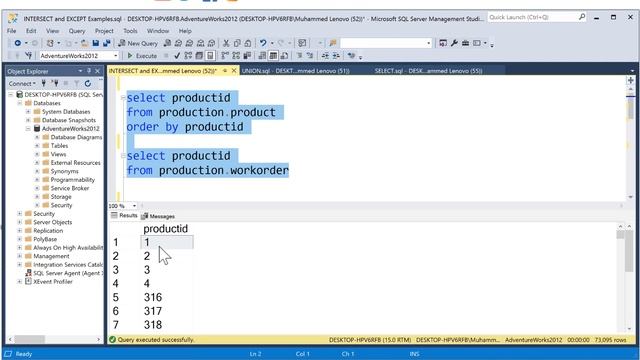640x360 pixels.
Task: Click the Copy icon in toolbar
Action: coord(237,43)
